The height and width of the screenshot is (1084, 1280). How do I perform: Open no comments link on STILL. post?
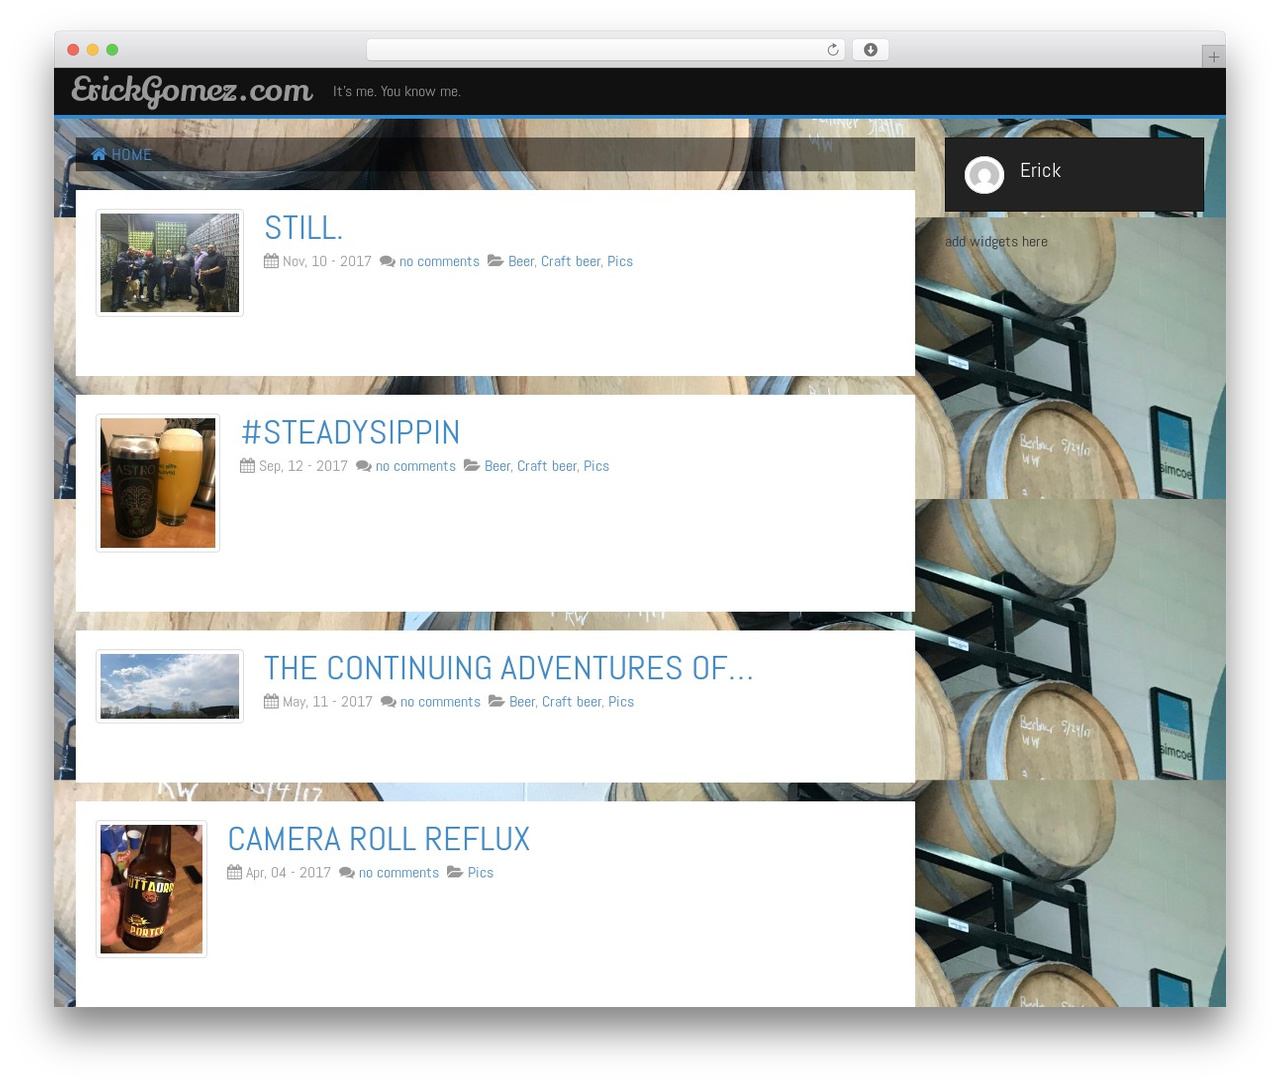(439, 261)
